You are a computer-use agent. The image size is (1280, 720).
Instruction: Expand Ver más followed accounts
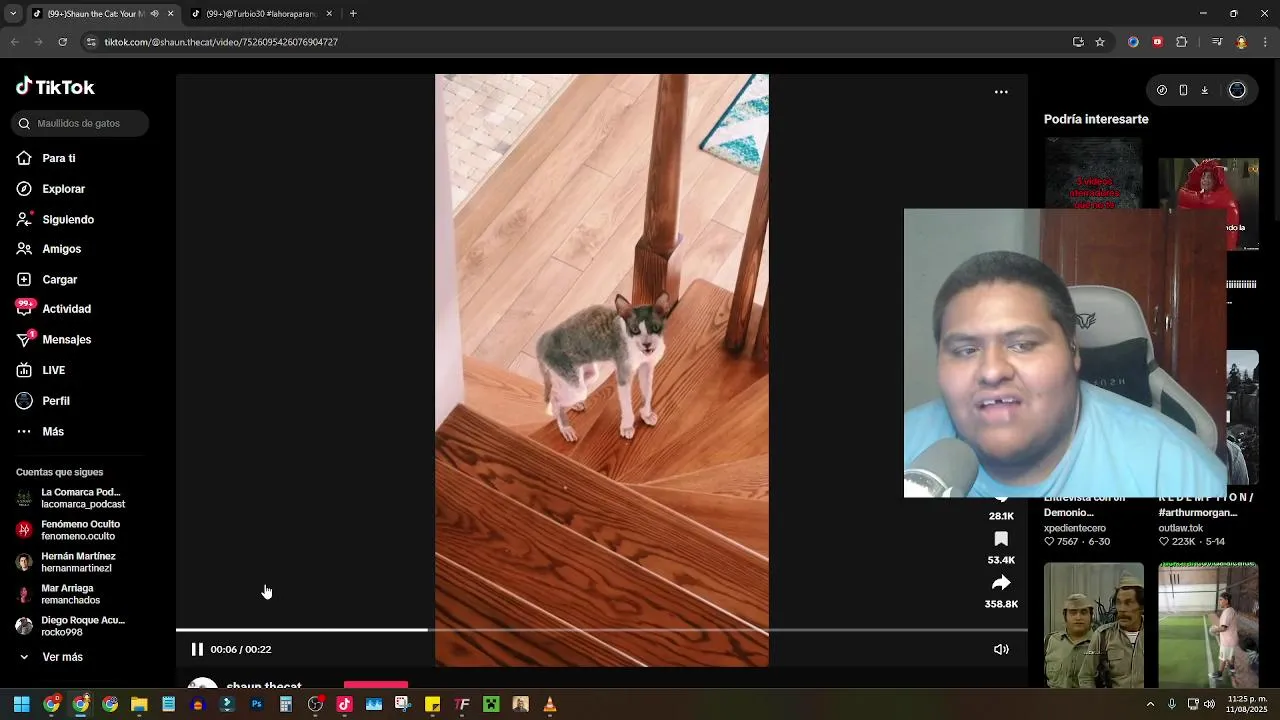51,657
